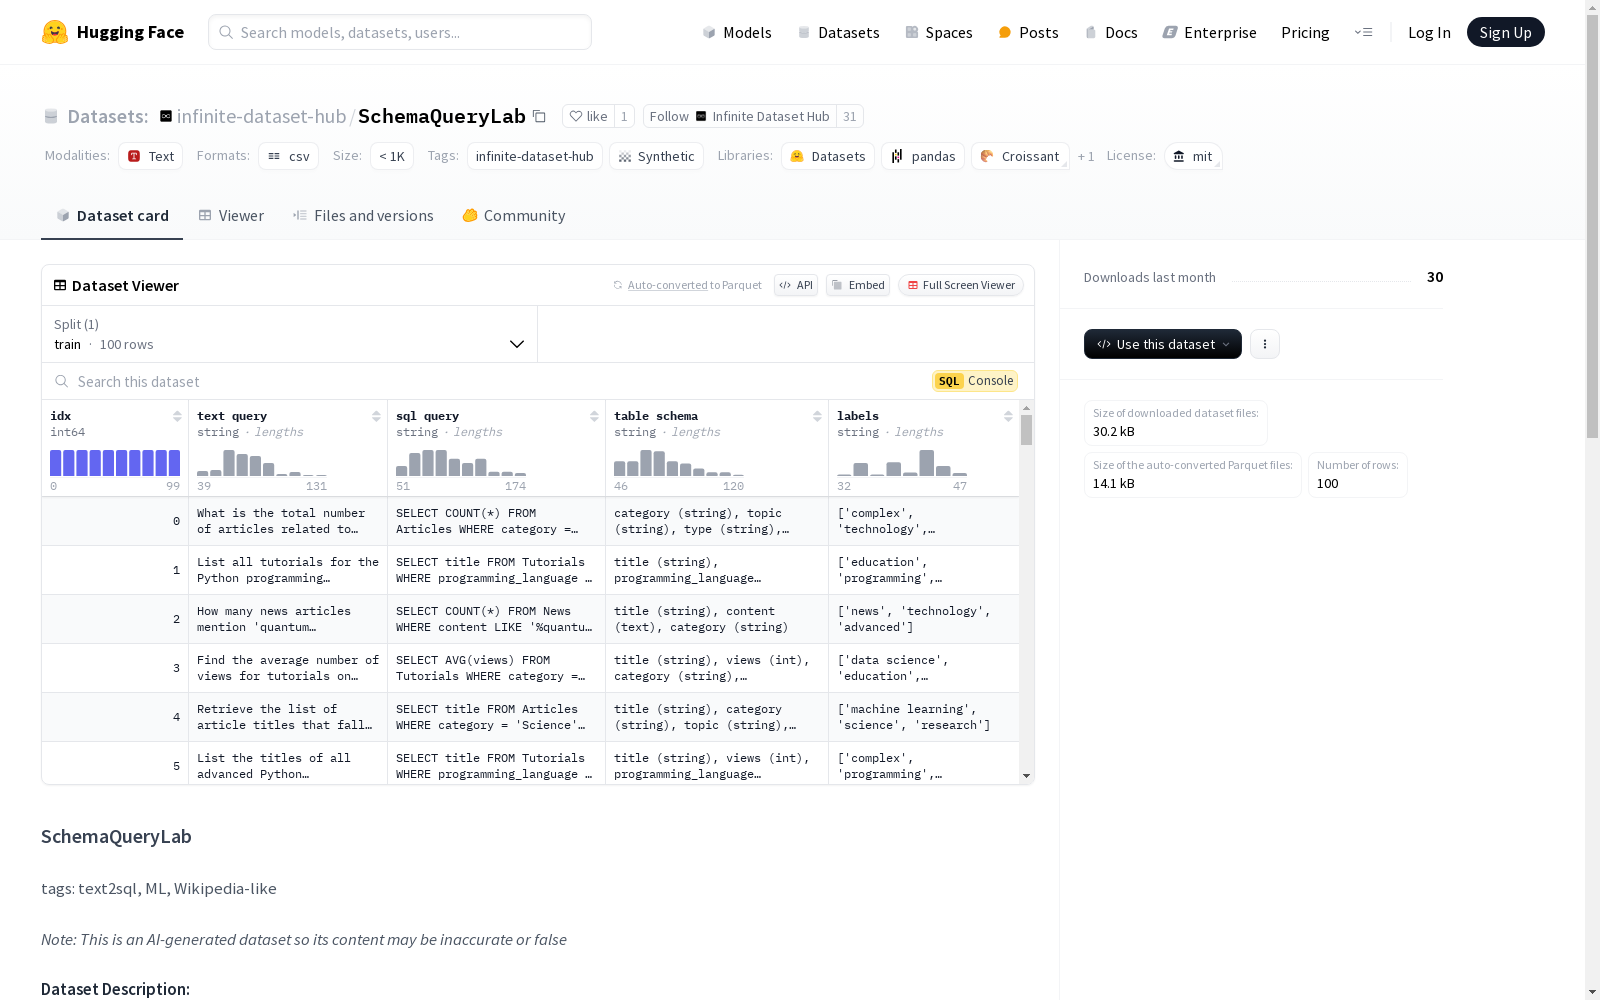Sort the text query column
Image resolution: width=1600 pixels, height=1000 pixels.
(x=376, y=416)
